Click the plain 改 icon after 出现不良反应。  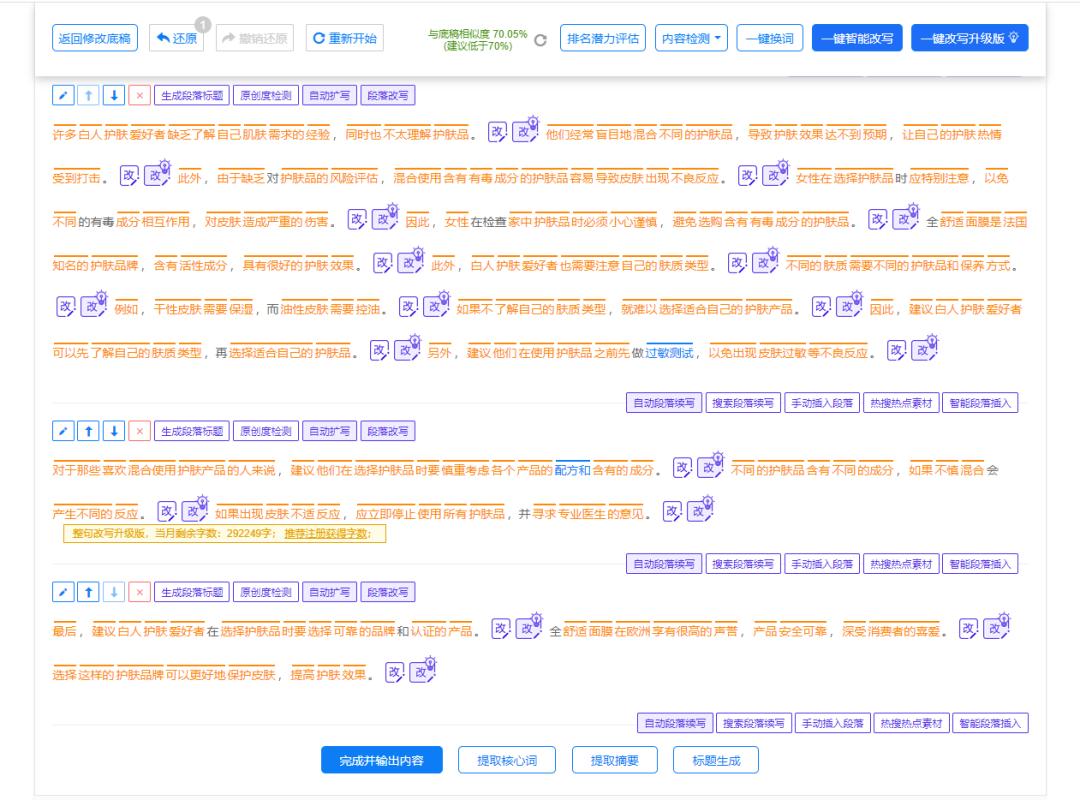tap(748, 175)
